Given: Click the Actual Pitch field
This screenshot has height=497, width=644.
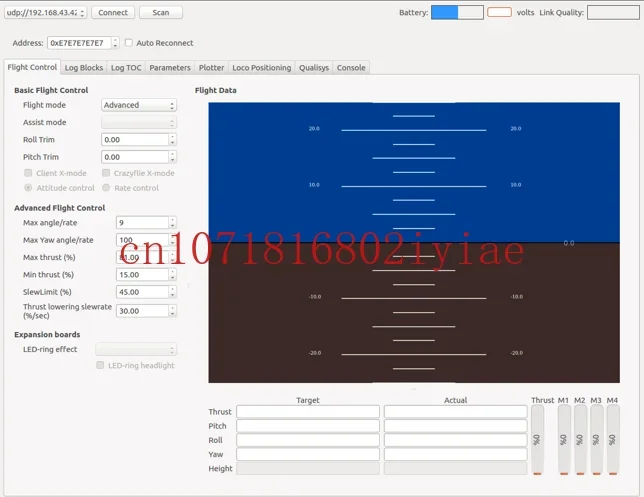Looking at the screenshot, I should (x=455, y=426).
